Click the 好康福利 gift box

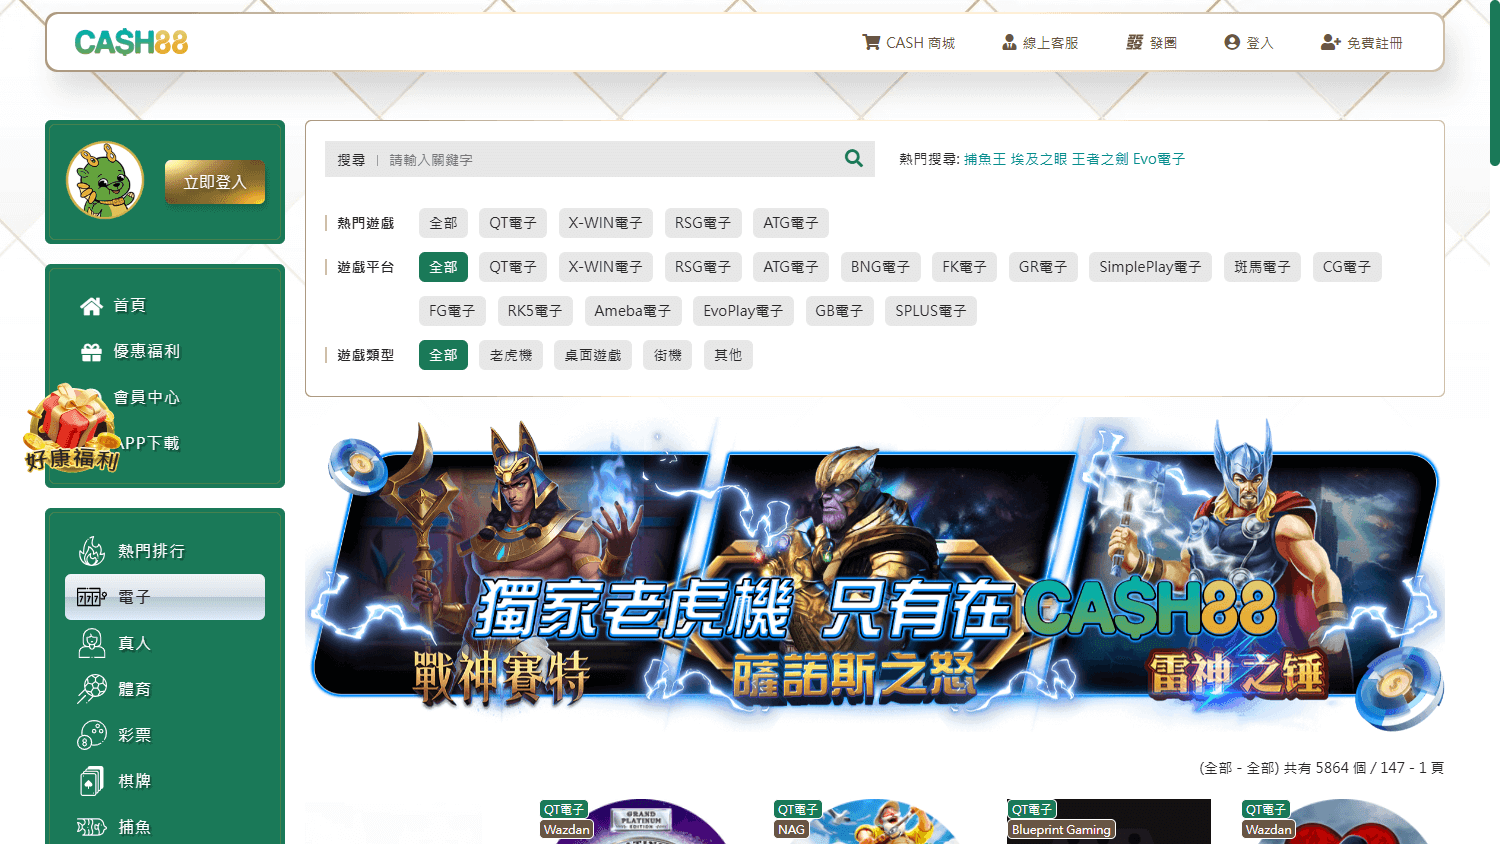(x=72, y=428)
